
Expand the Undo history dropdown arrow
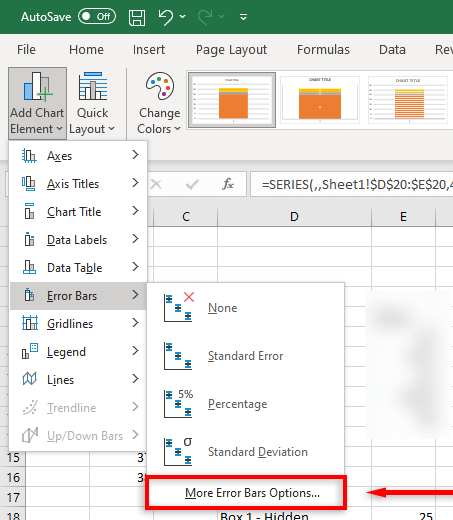[183, 16]
